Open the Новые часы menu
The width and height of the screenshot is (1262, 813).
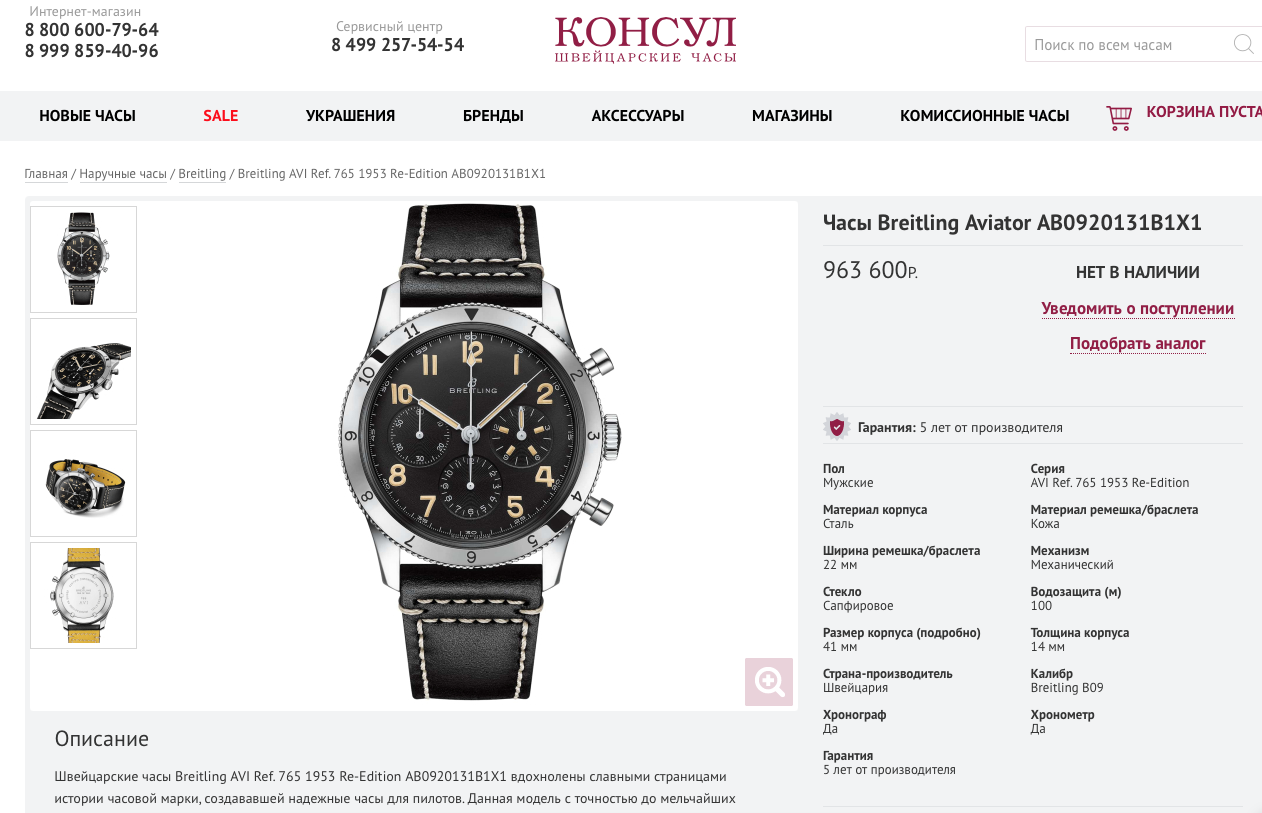(87, 116)
